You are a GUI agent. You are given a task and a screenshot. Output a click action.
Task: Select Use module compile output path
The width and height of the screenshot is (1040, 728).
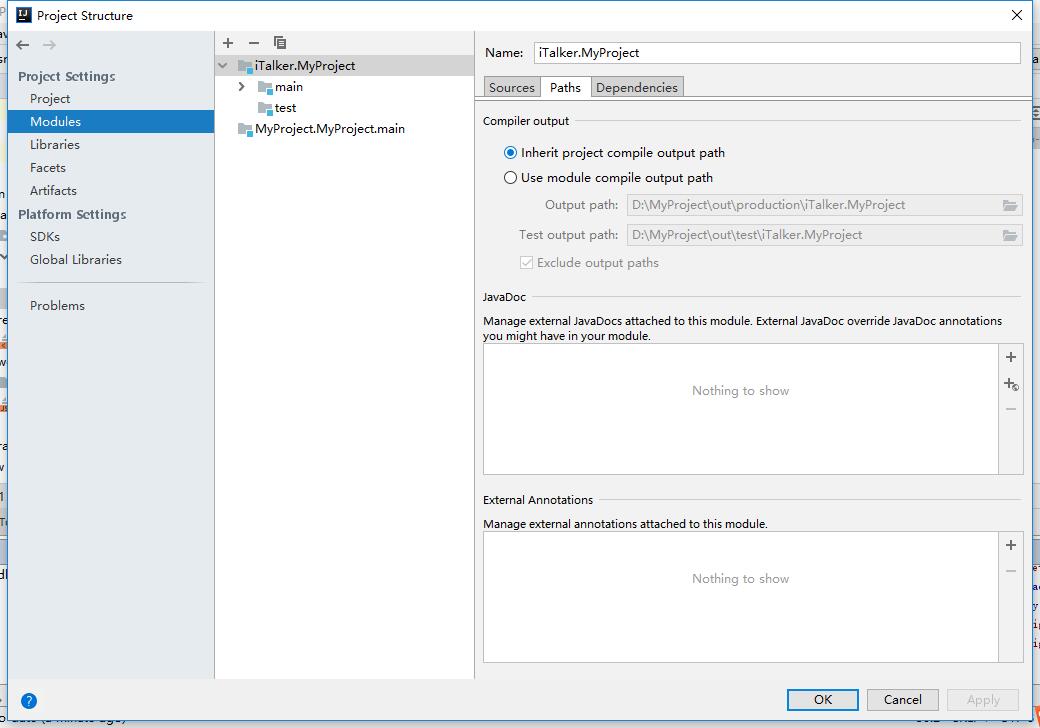511,178
